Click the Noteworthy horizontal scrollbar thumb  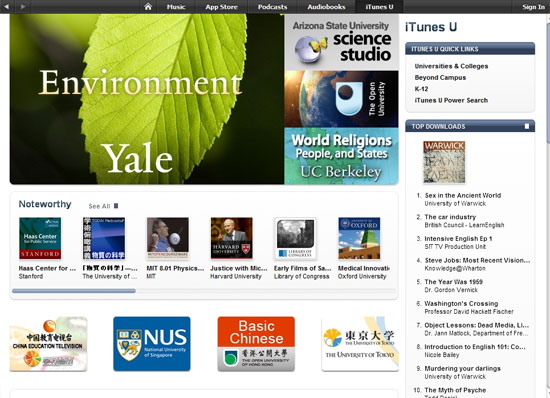pyautogui.click(x=74, y=291)
